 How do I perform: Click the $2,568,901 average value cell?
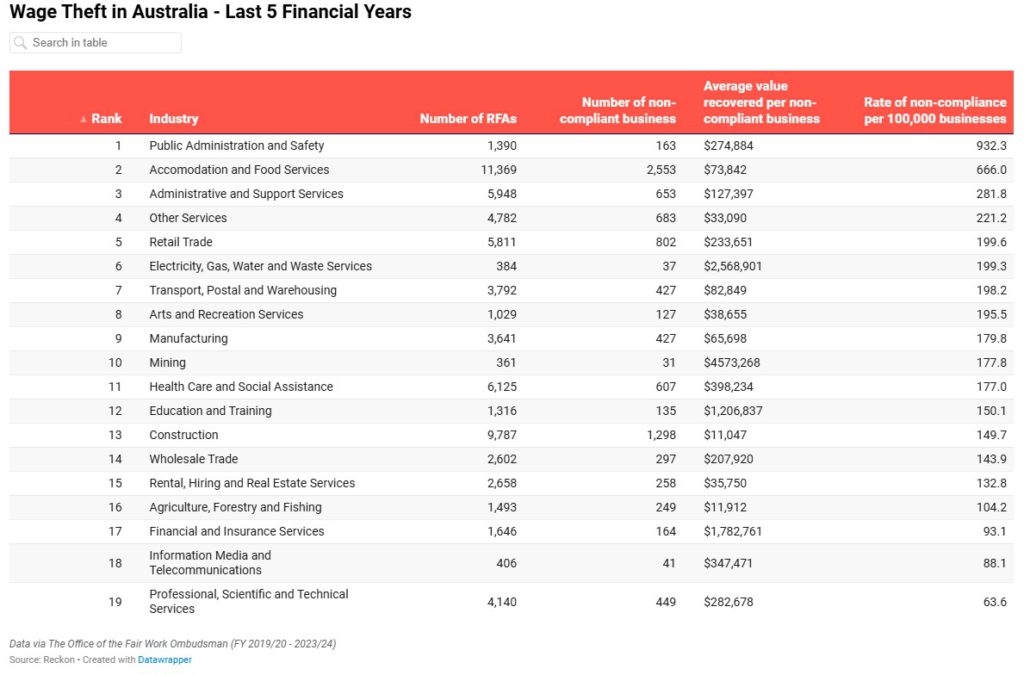(740, 266)
